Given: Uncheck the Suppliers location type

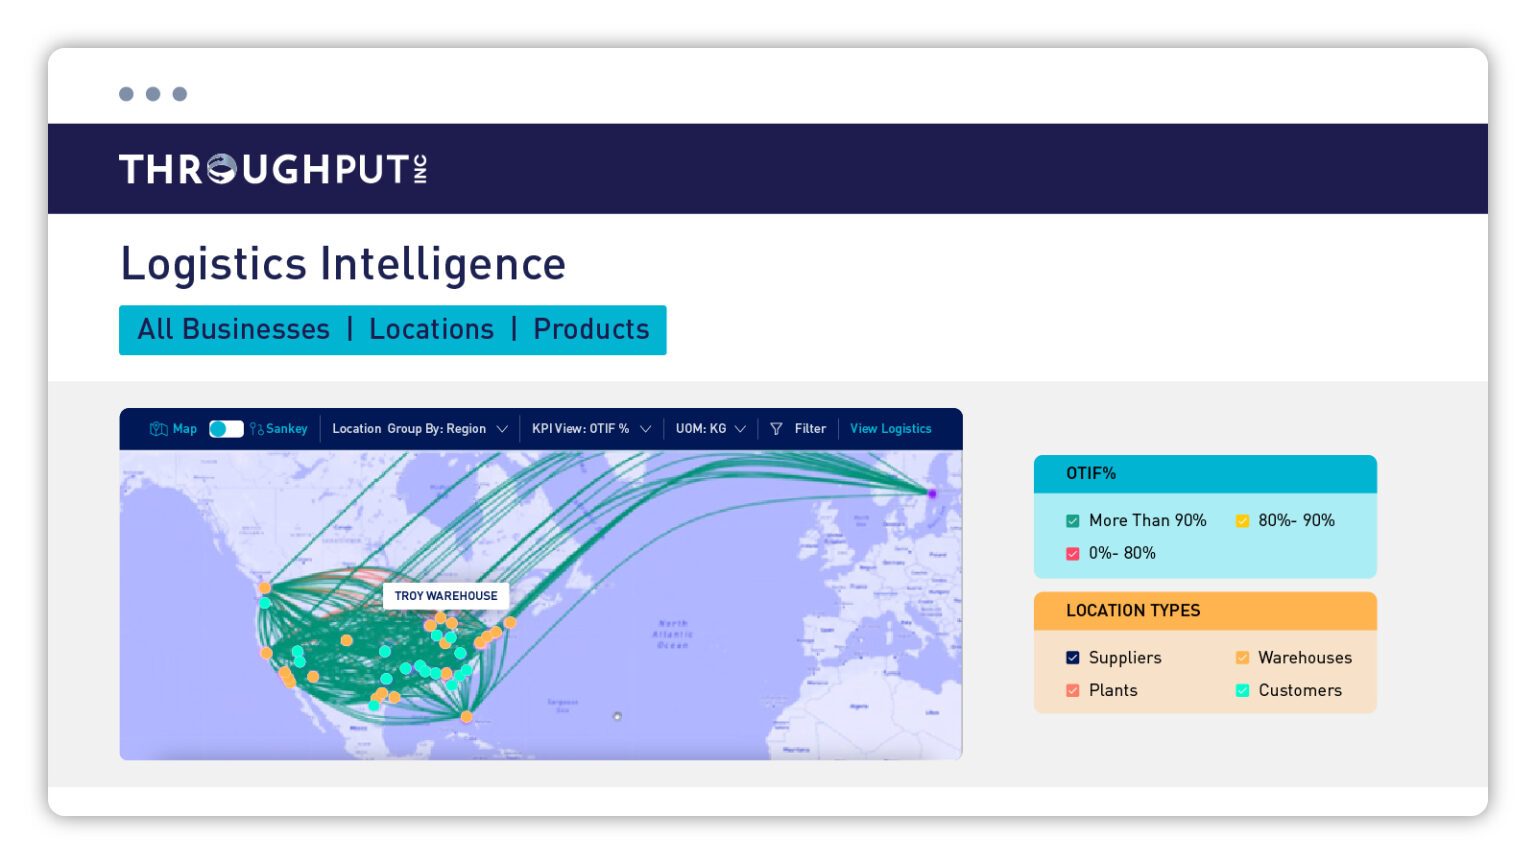Looking at the screenshot, I should (x=1072, y=657).
